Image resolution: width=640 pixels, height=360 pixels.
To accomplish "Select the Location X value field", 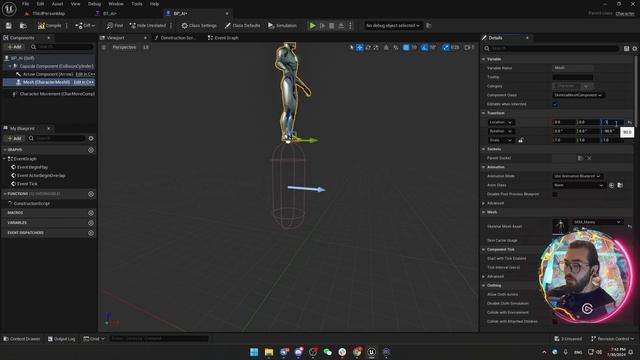I will pyautogui.click(x=564, y=122).
